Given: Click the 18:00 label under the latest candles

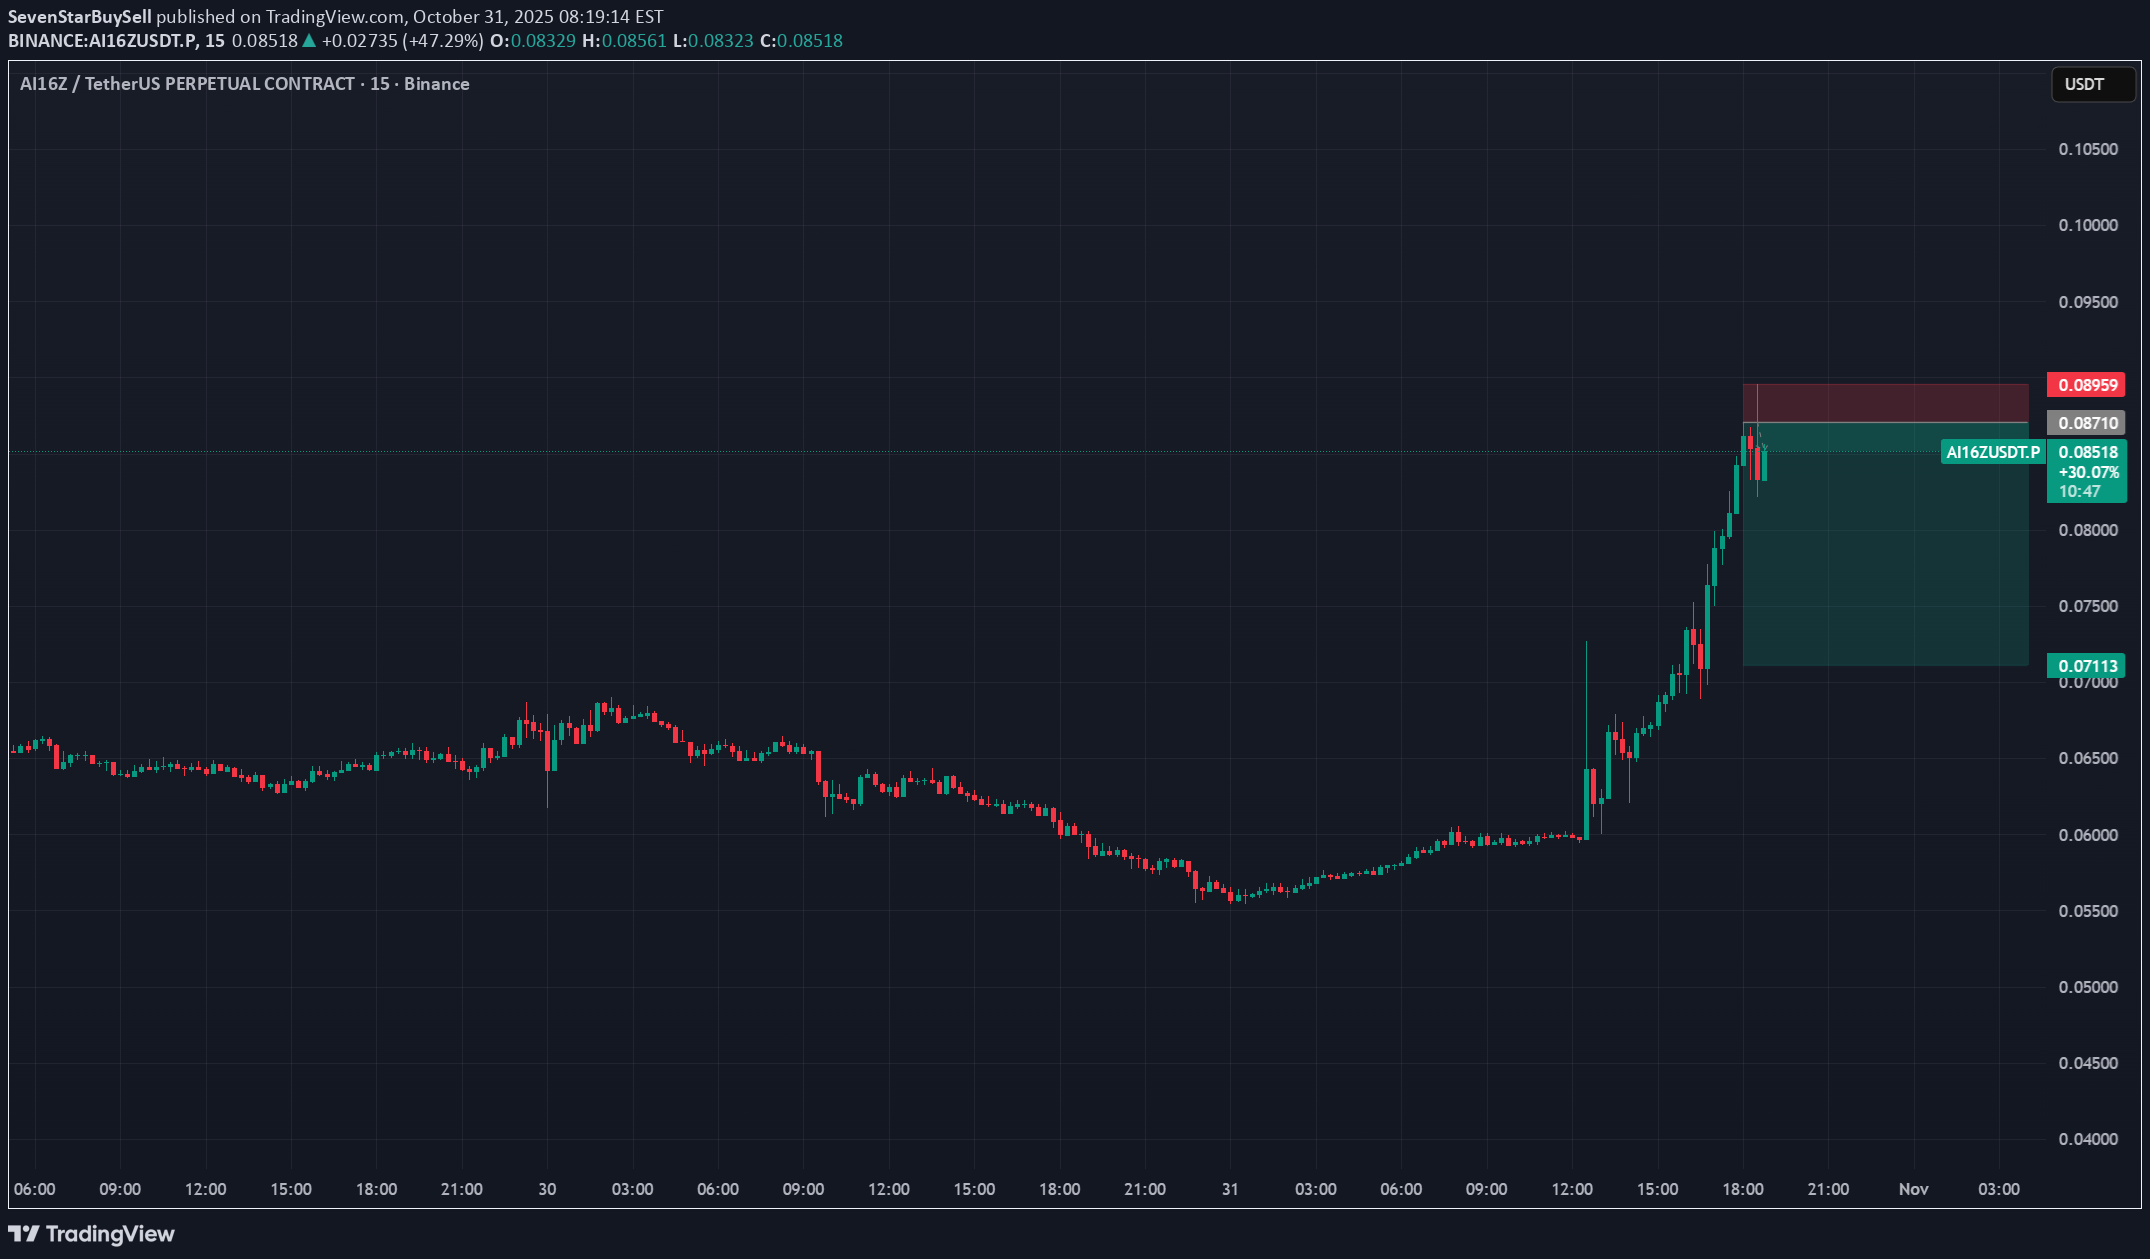Looking at the screenshot, I should (1743, 1189).
